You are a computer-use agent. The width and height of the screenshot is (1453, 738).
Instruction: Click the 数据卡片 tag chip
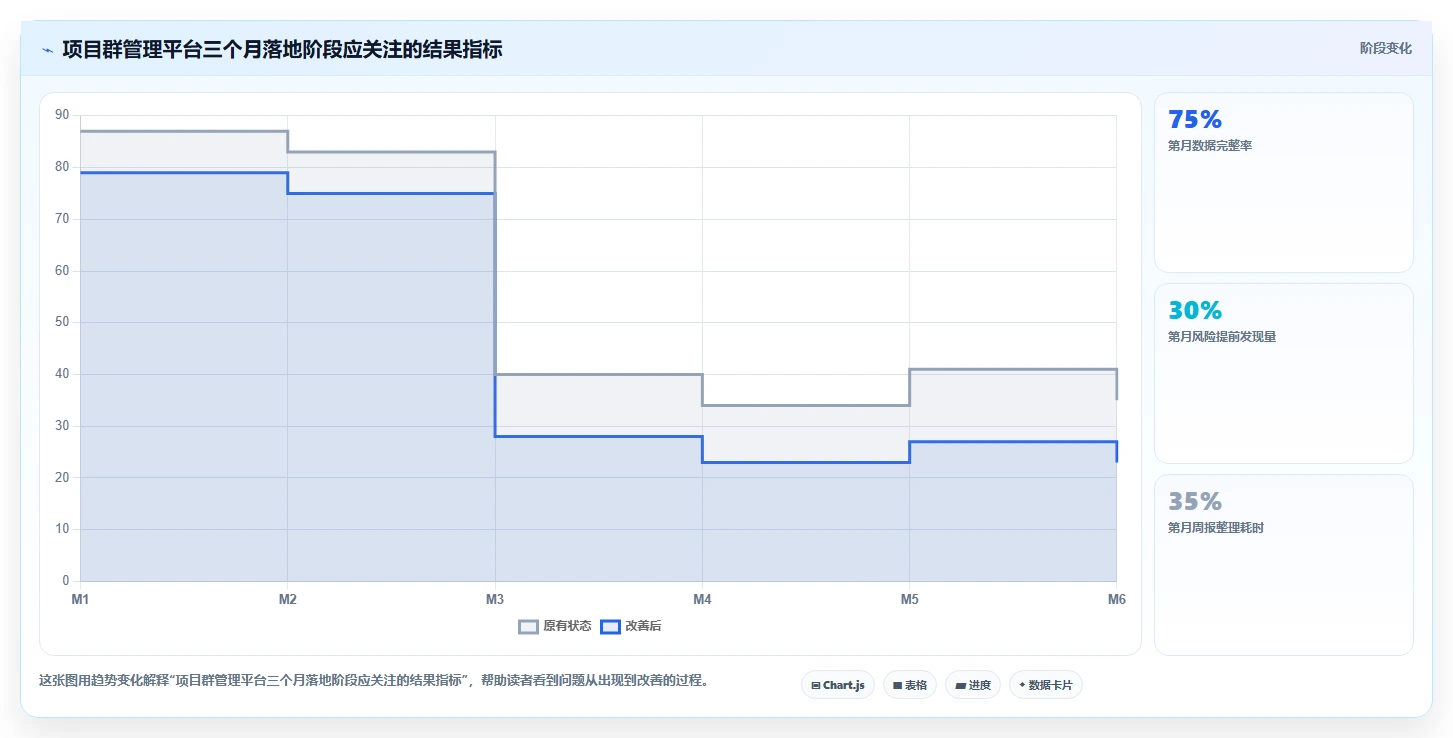coord(1046,685)
